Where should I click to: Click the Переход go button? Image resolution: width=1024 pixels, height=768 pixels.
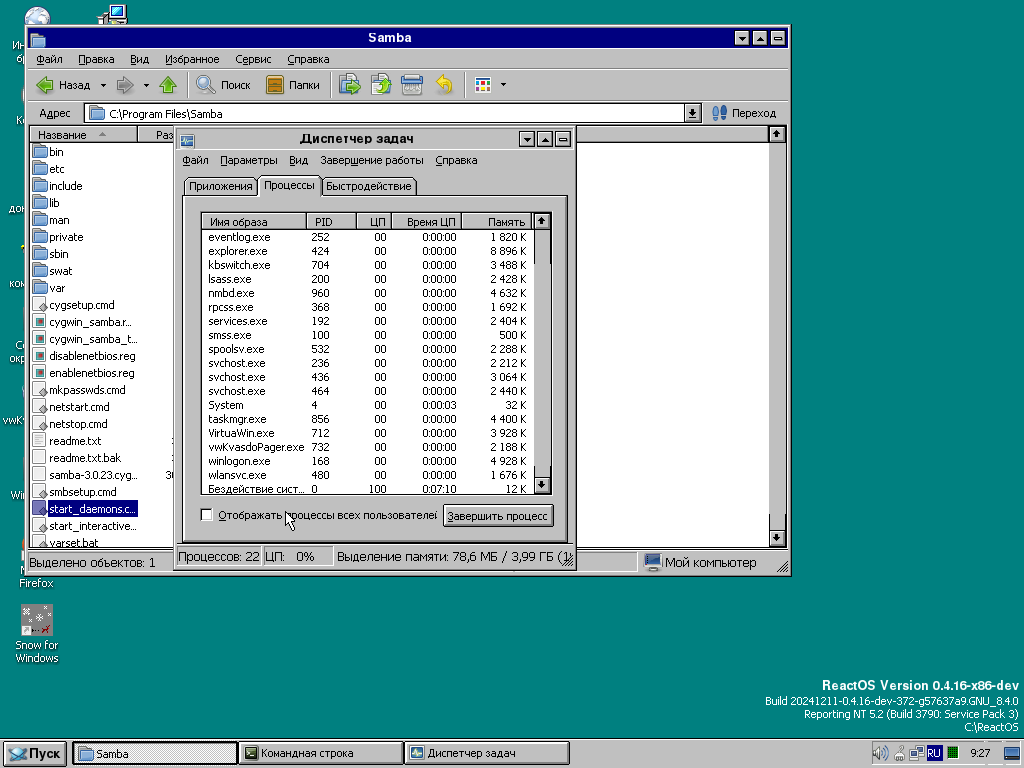pos(744,113)
